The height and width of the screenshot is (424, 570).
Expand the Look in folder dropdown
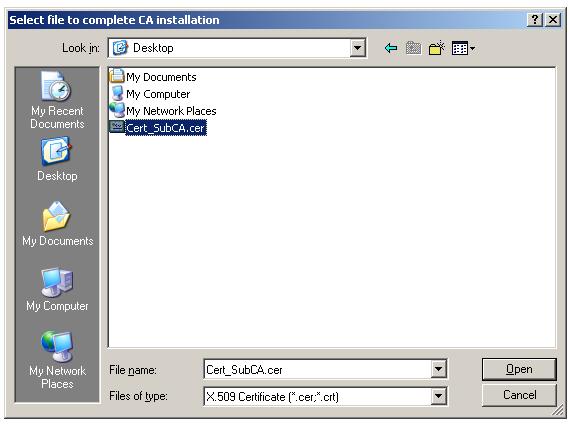358,48
